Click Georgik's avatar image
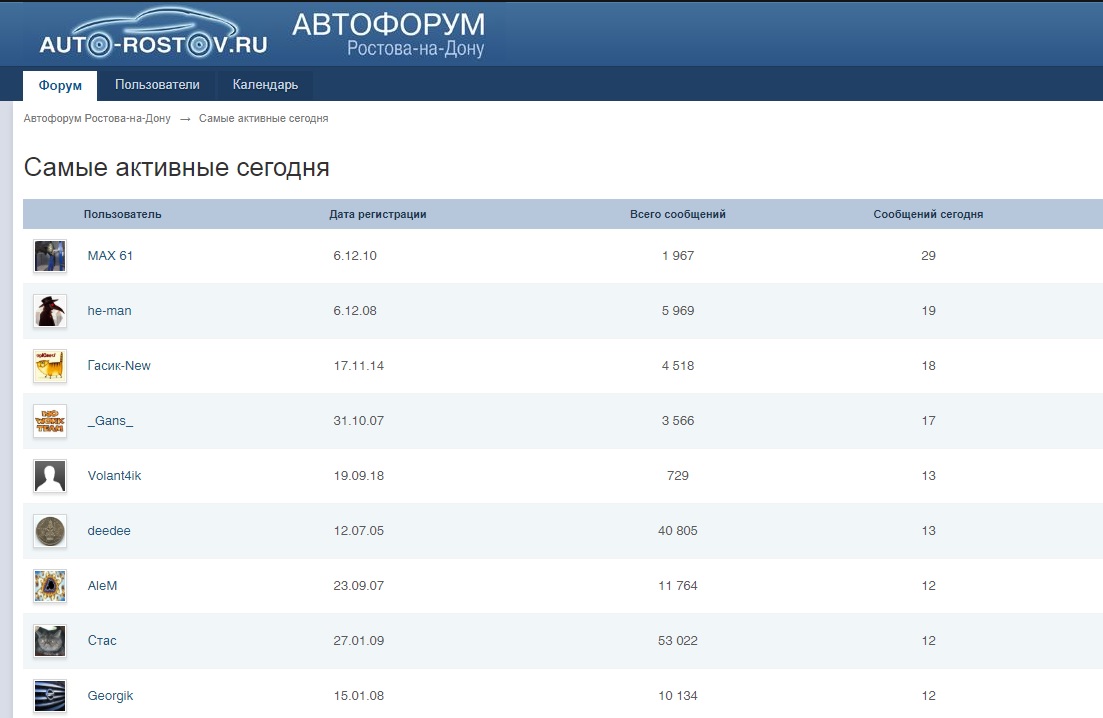Viewport: 1103px width, 718px height. coord(50,696)
